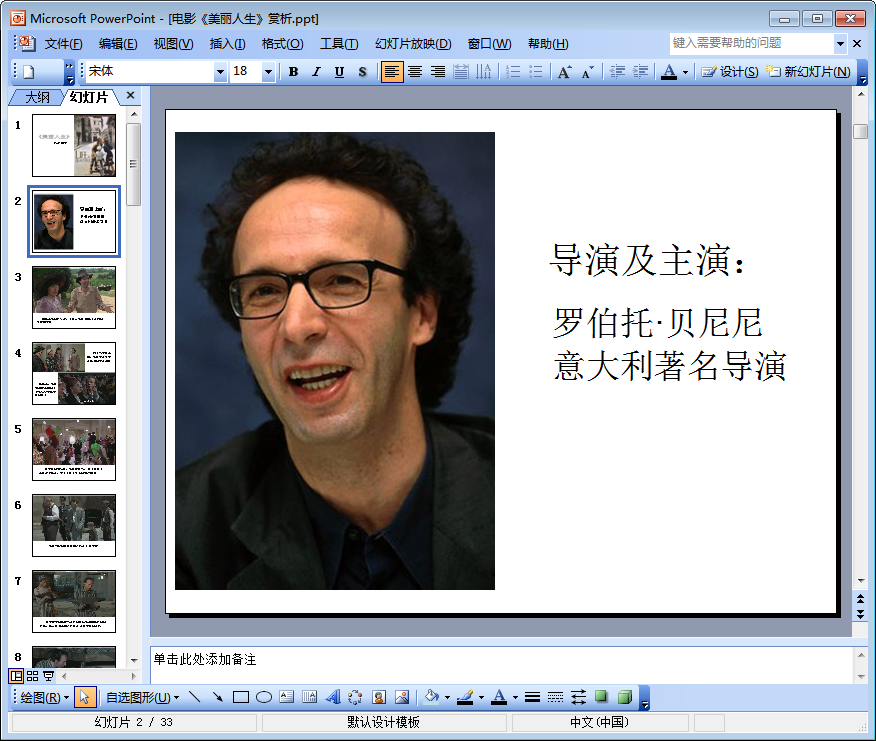The height and width of the screenshot is (741, 876).
Task: Insert Clip Art icon
Action: [379, 697]
